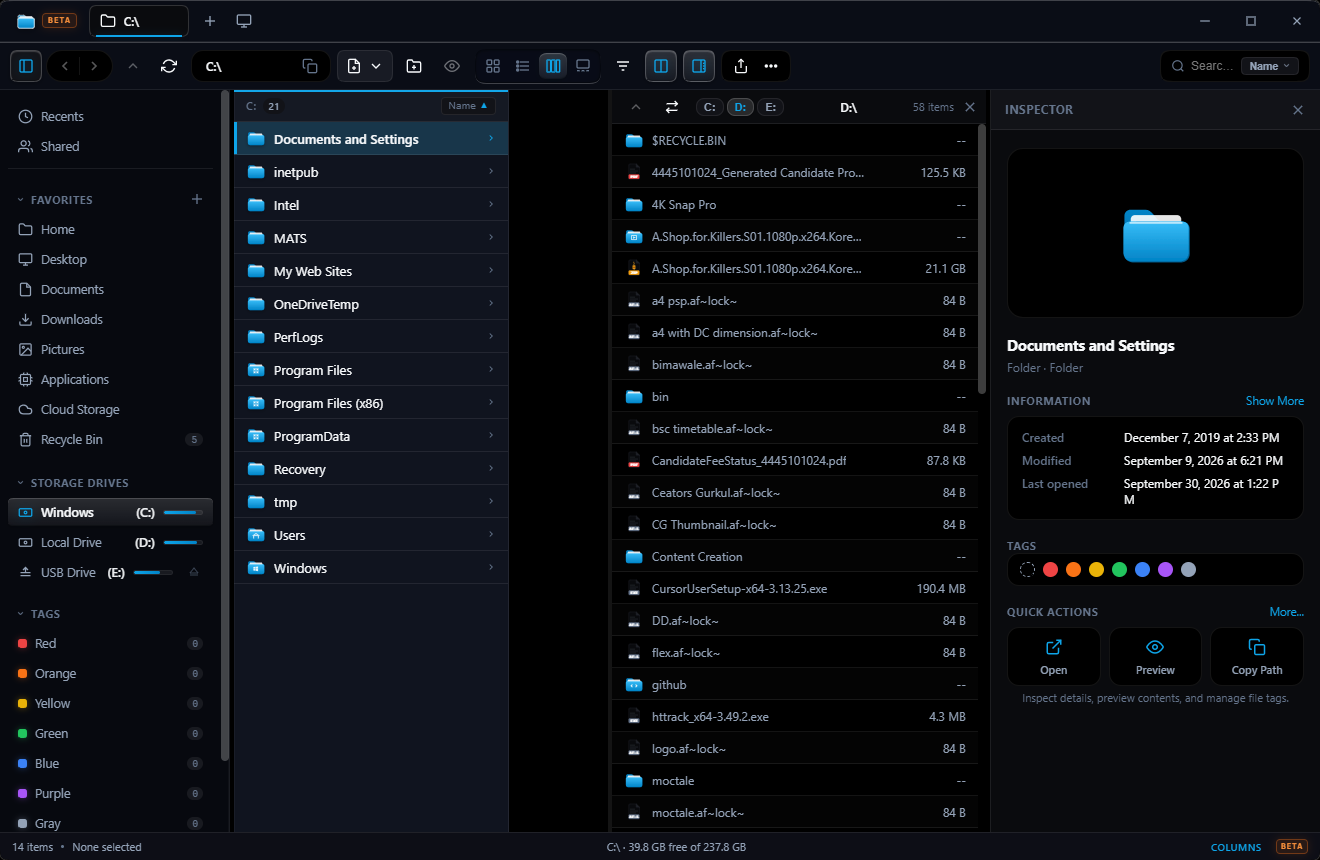The image size is (1320, 860).
Task: Select the columns view layout
Action: click(x=552, y=66)
